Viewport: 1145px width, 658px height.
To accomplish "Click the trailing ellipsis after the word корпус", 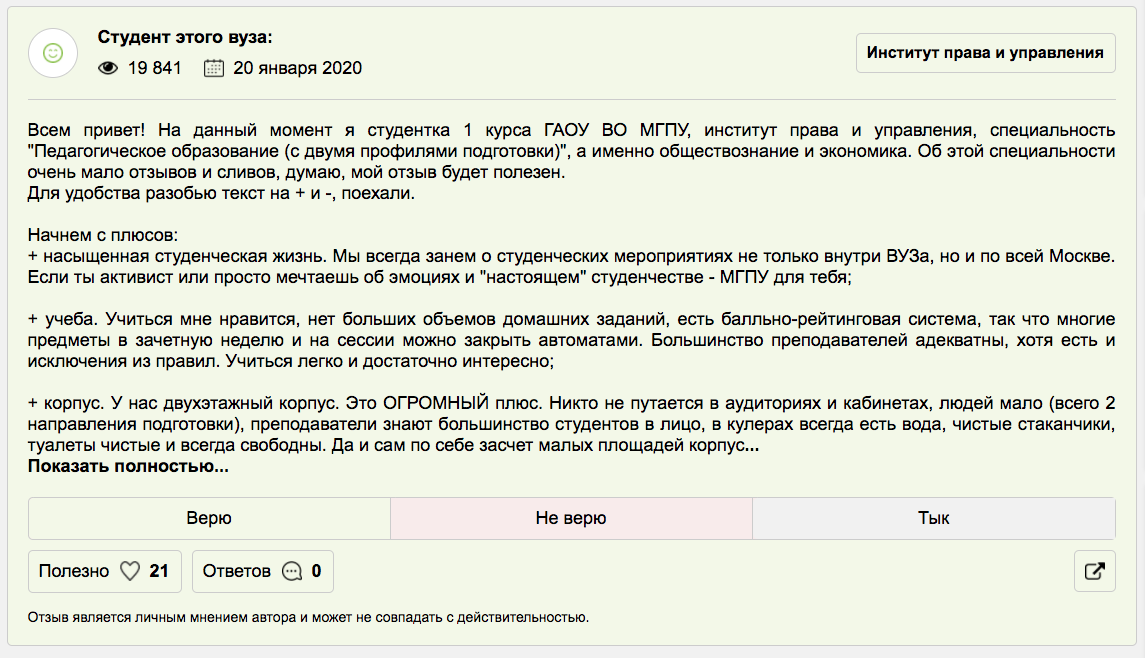I will coord(751,447).
